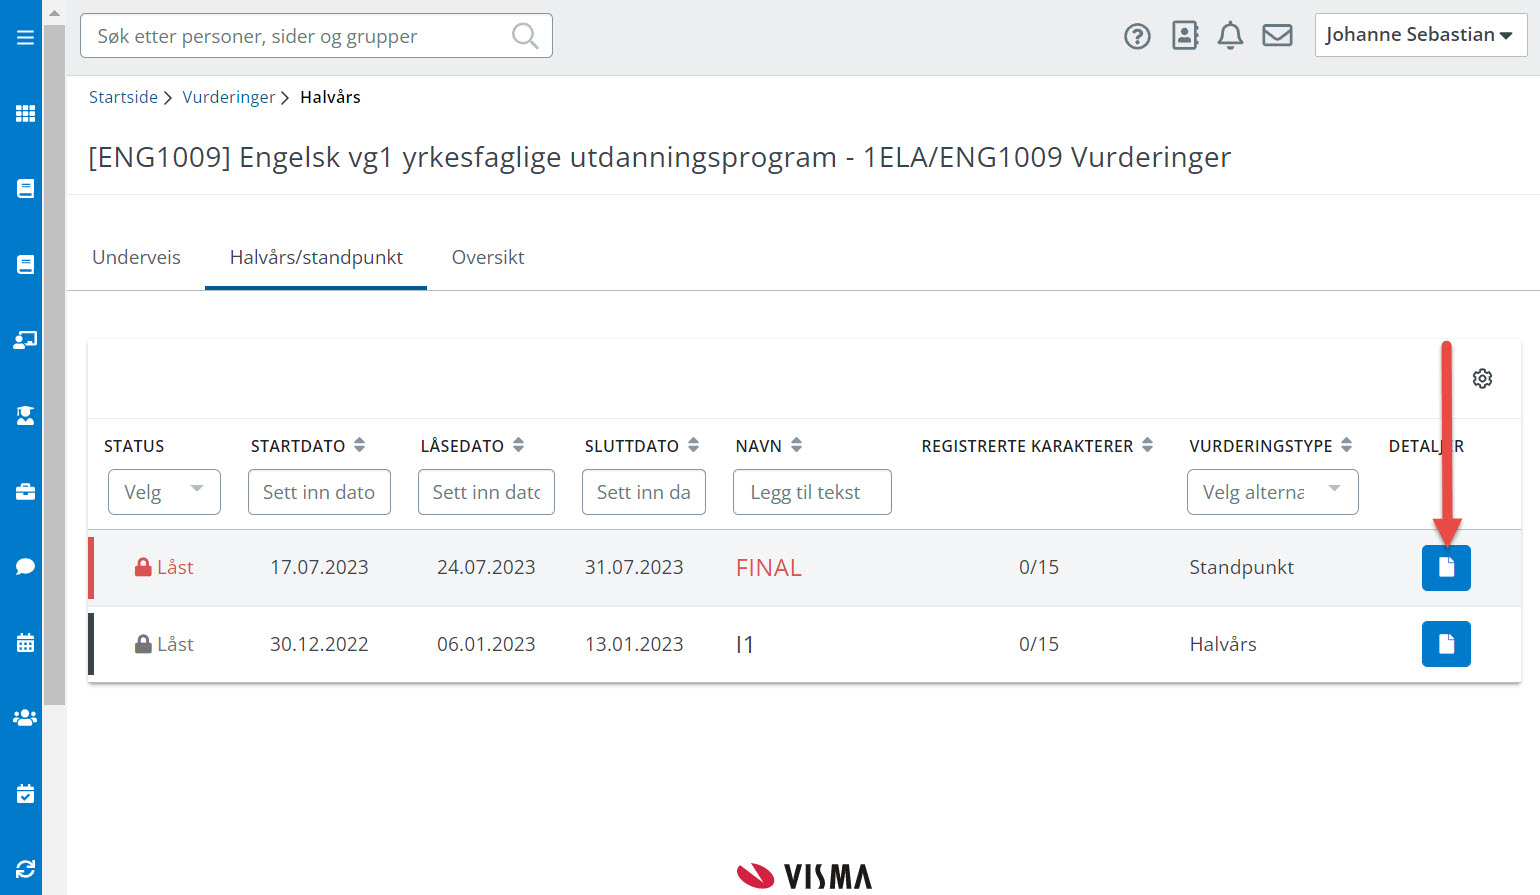Select the Standpunkt type cell

coord(1241,567)
